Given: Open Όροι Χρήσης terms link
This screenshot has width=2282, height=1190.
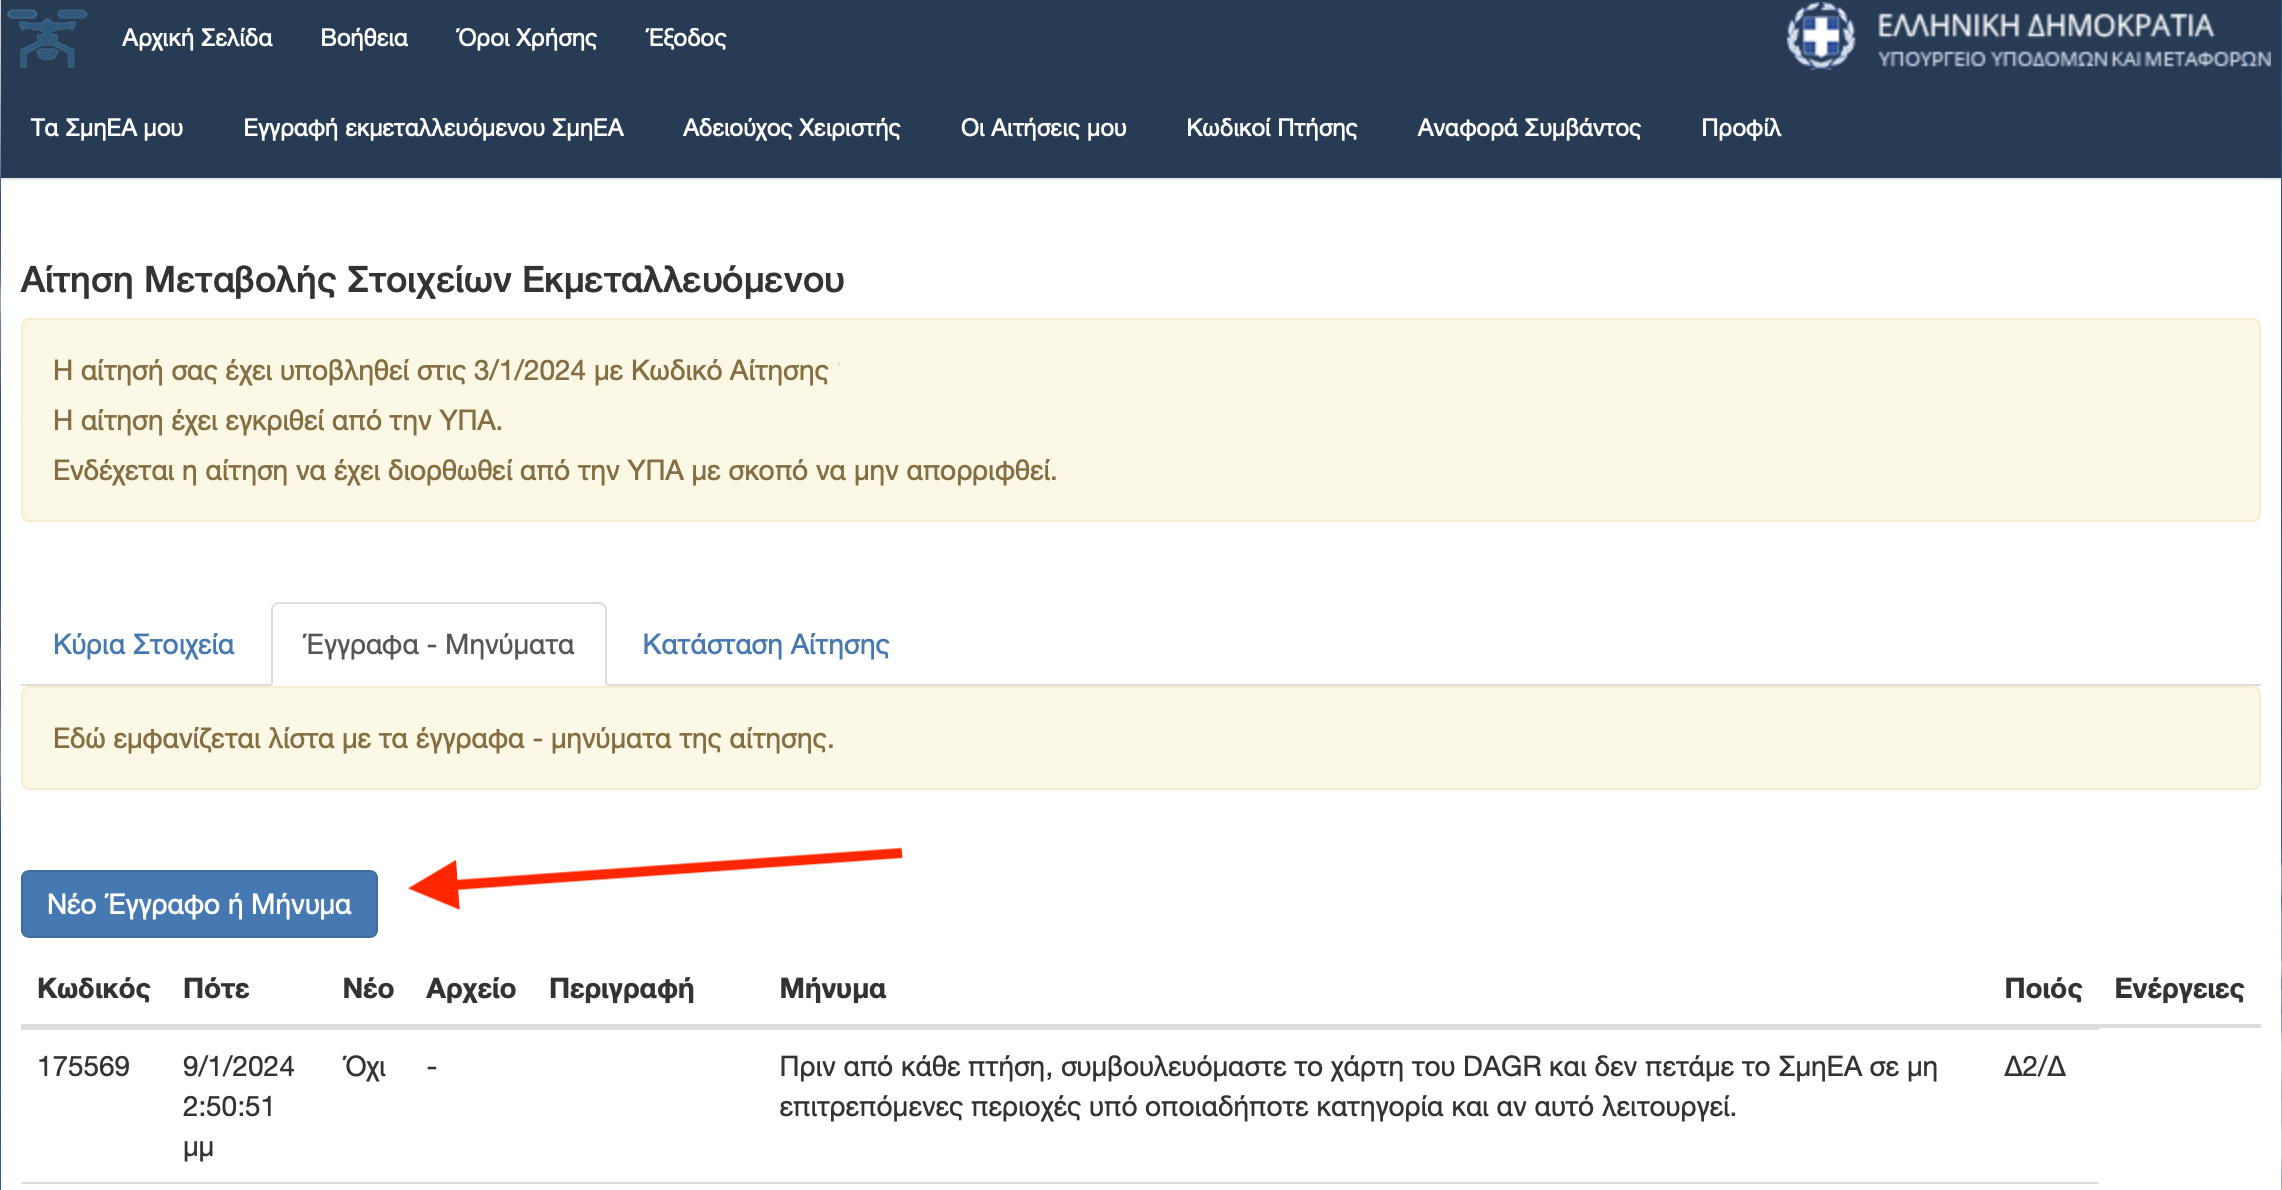Looking at the screenshot, I should tap(526, 38).
